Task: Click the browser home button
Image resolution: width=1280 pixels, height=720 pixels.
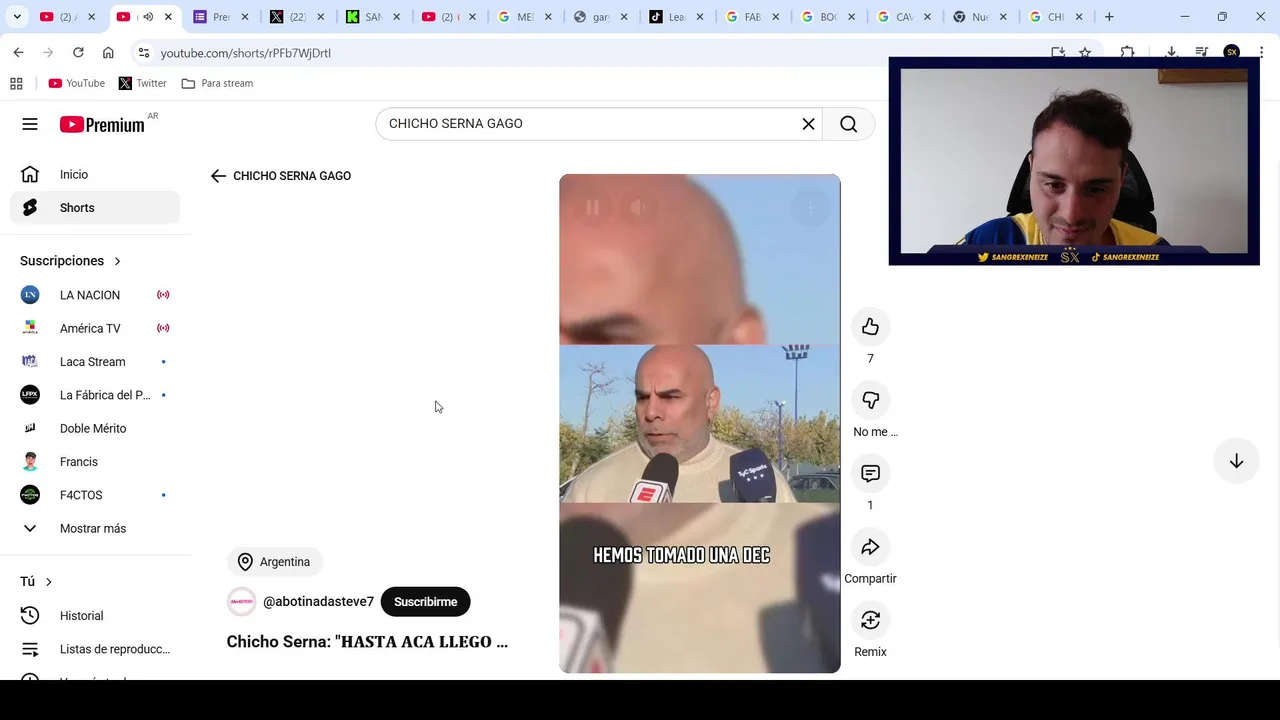Action: point(108,52)
